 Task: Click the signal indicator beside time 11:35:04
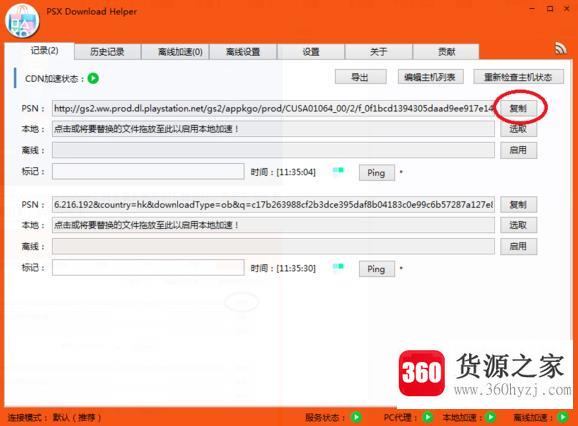pyautogui.click(x=338, y=171)
